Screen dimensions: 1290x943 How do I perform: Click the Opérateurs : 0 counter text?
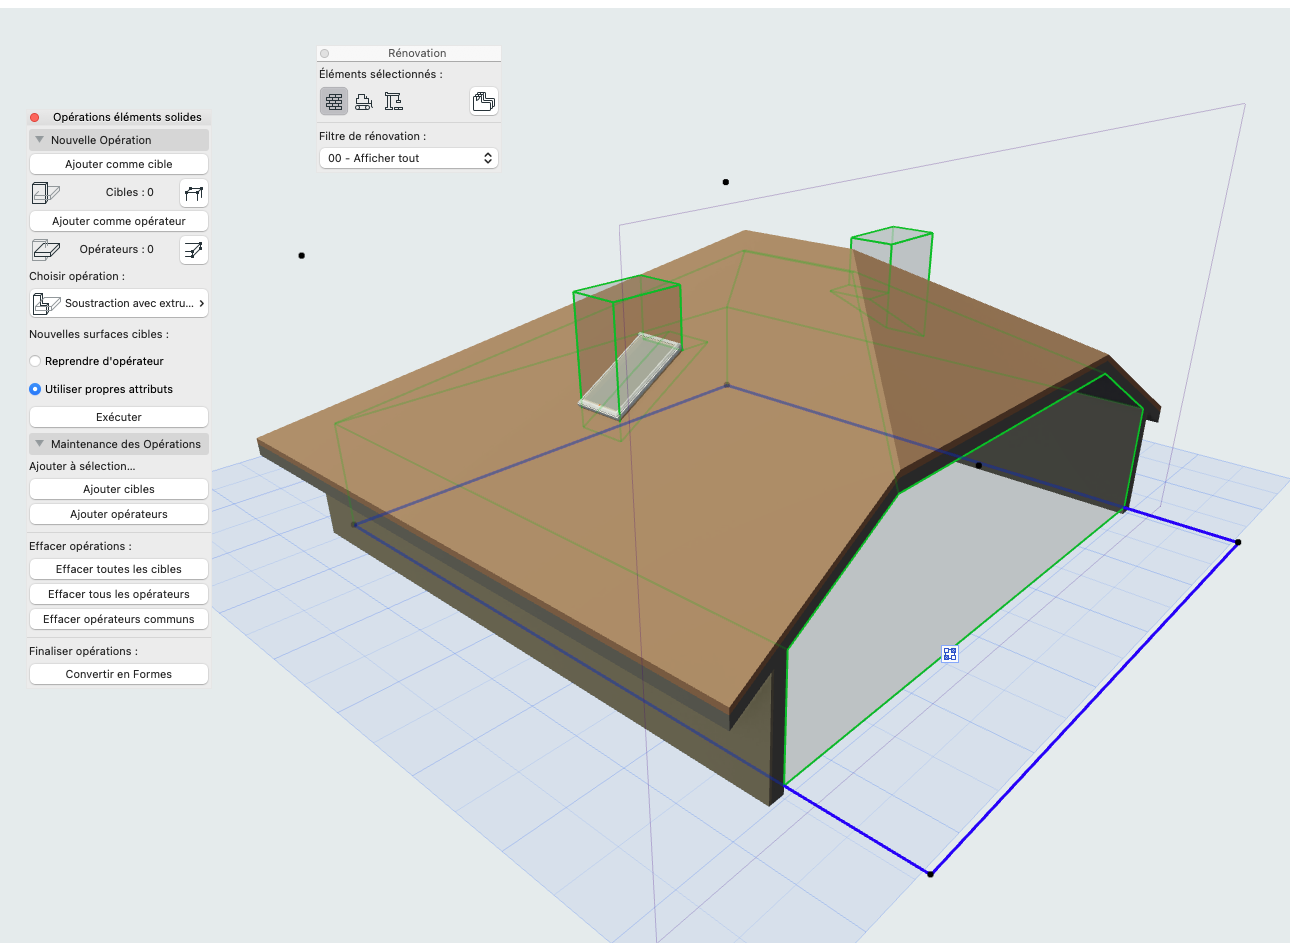tap(117, 249)
